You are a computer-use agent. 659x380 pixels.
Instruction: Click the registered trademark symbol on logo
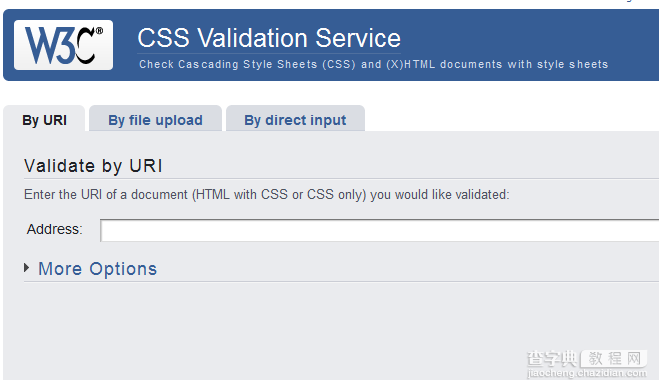(100, 31)
